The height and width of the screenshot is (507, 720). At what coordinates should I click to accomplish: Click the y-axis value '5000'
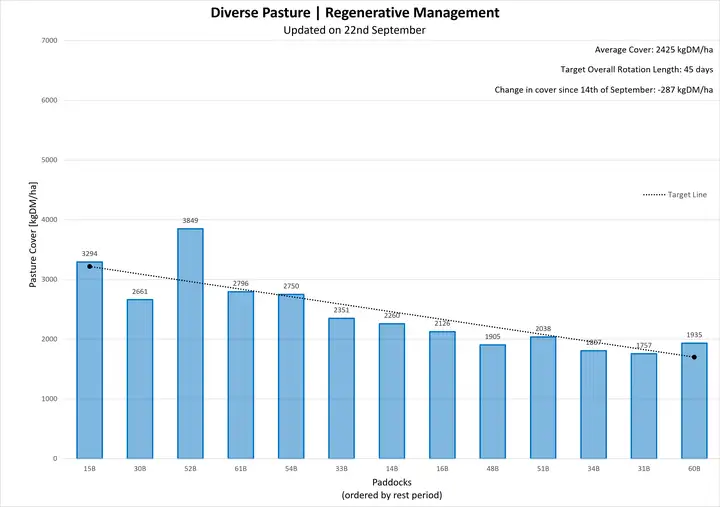(50, 160)
